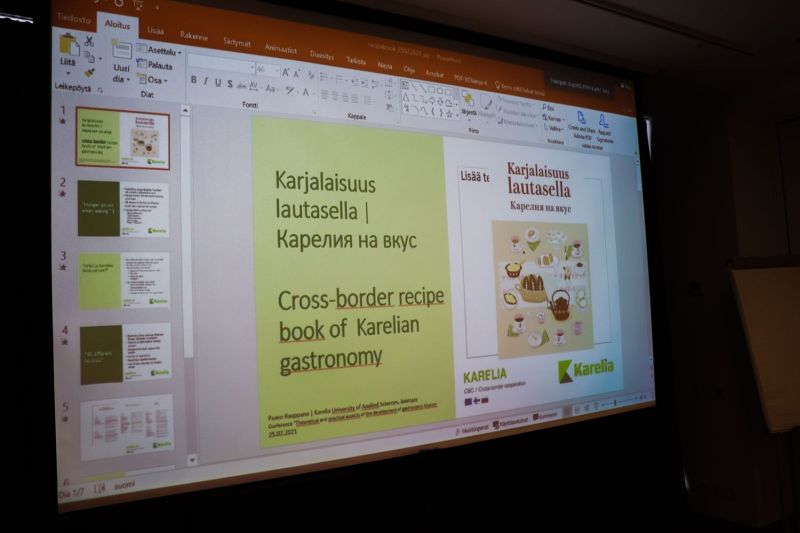The image size is (800, 533).
Task: Switch to the Diaesitys (Slide Show) tab
Action: tap(322, 55)
